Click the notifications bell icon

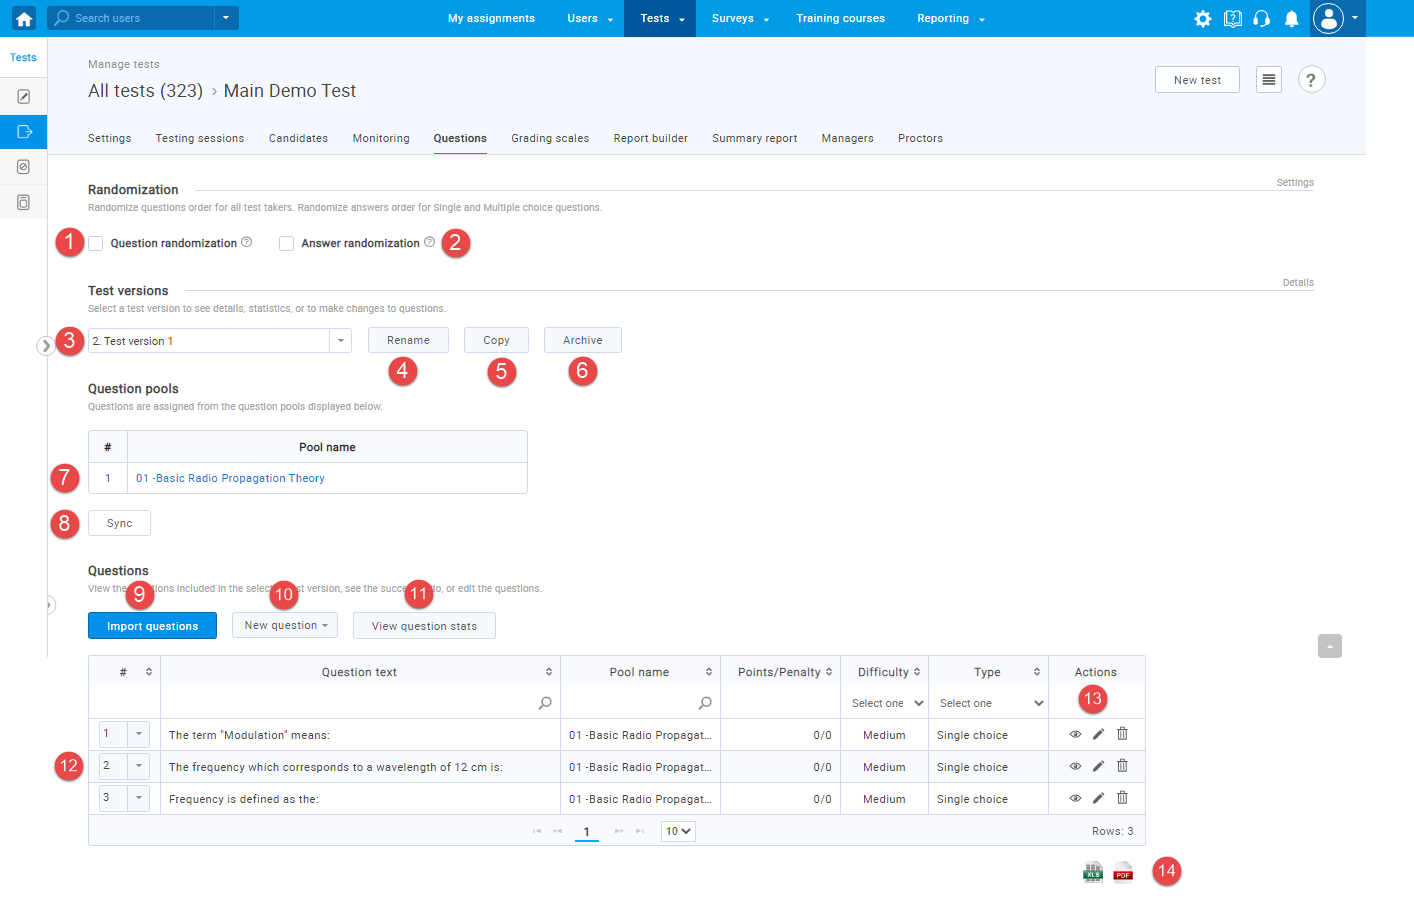(x=1291, y=19)
